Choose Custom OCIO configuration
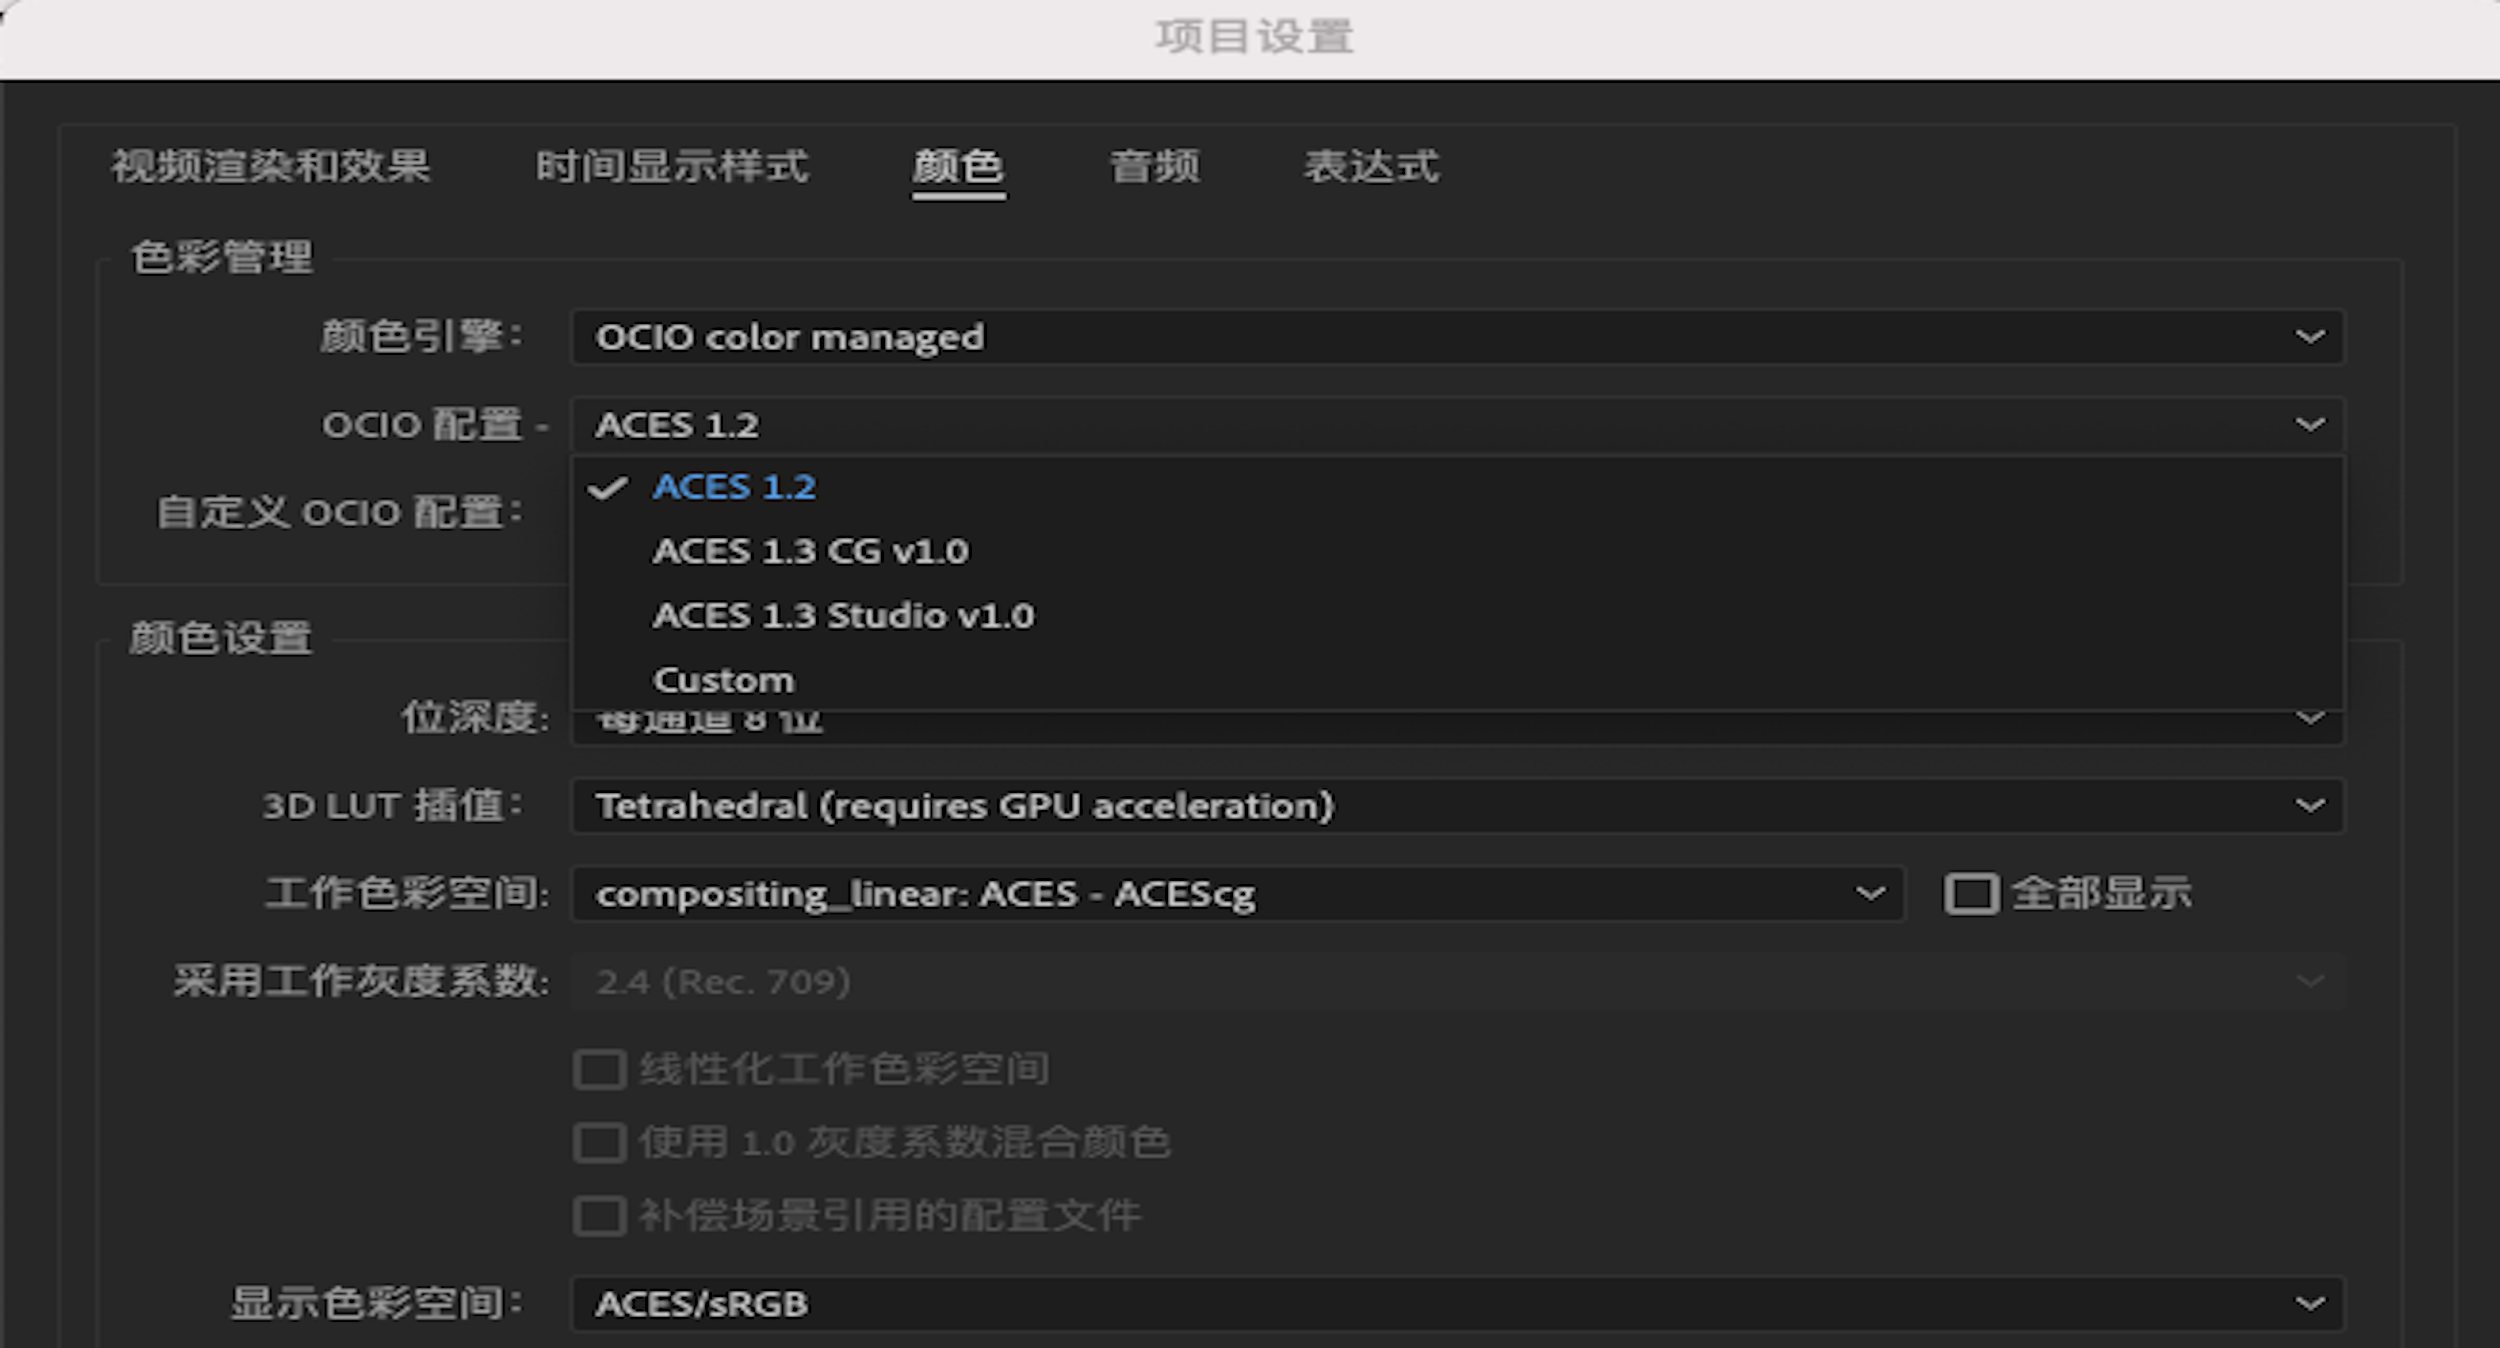The width and height of the screenshot is (2500, 1348). pos(724,679)
